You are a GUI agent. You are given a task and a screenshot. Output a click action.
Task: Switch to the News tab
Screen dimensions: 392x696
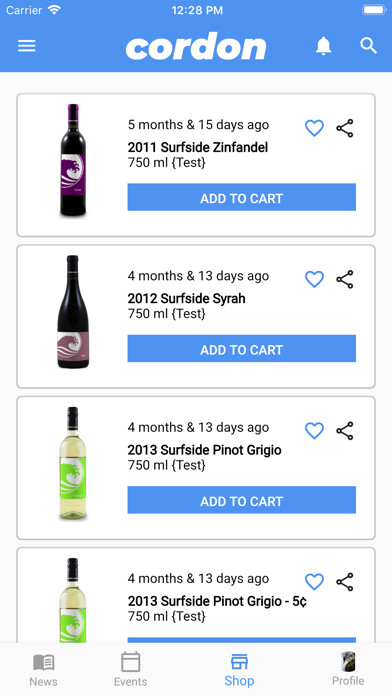pyautogui.click(x=44, y=670)
